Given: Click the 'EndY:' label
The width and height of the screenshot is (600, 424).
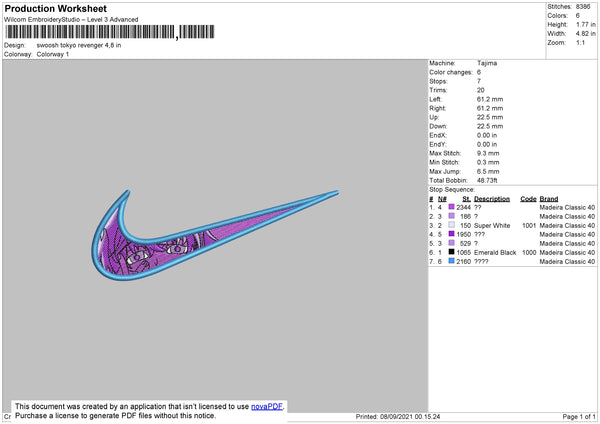Looking at the screenshot, I should click(x=438, y=144).
